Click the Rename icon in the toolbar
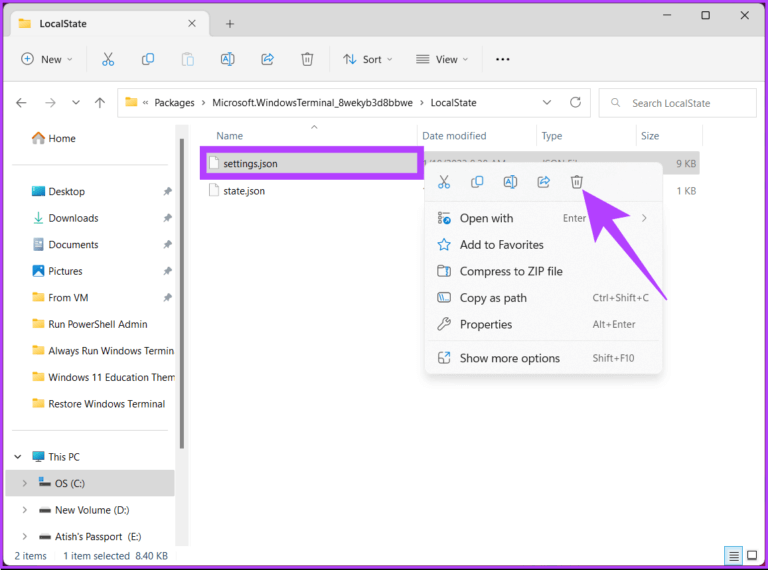Viewport: 768px width, 570px height. click(x=227, y=59)
